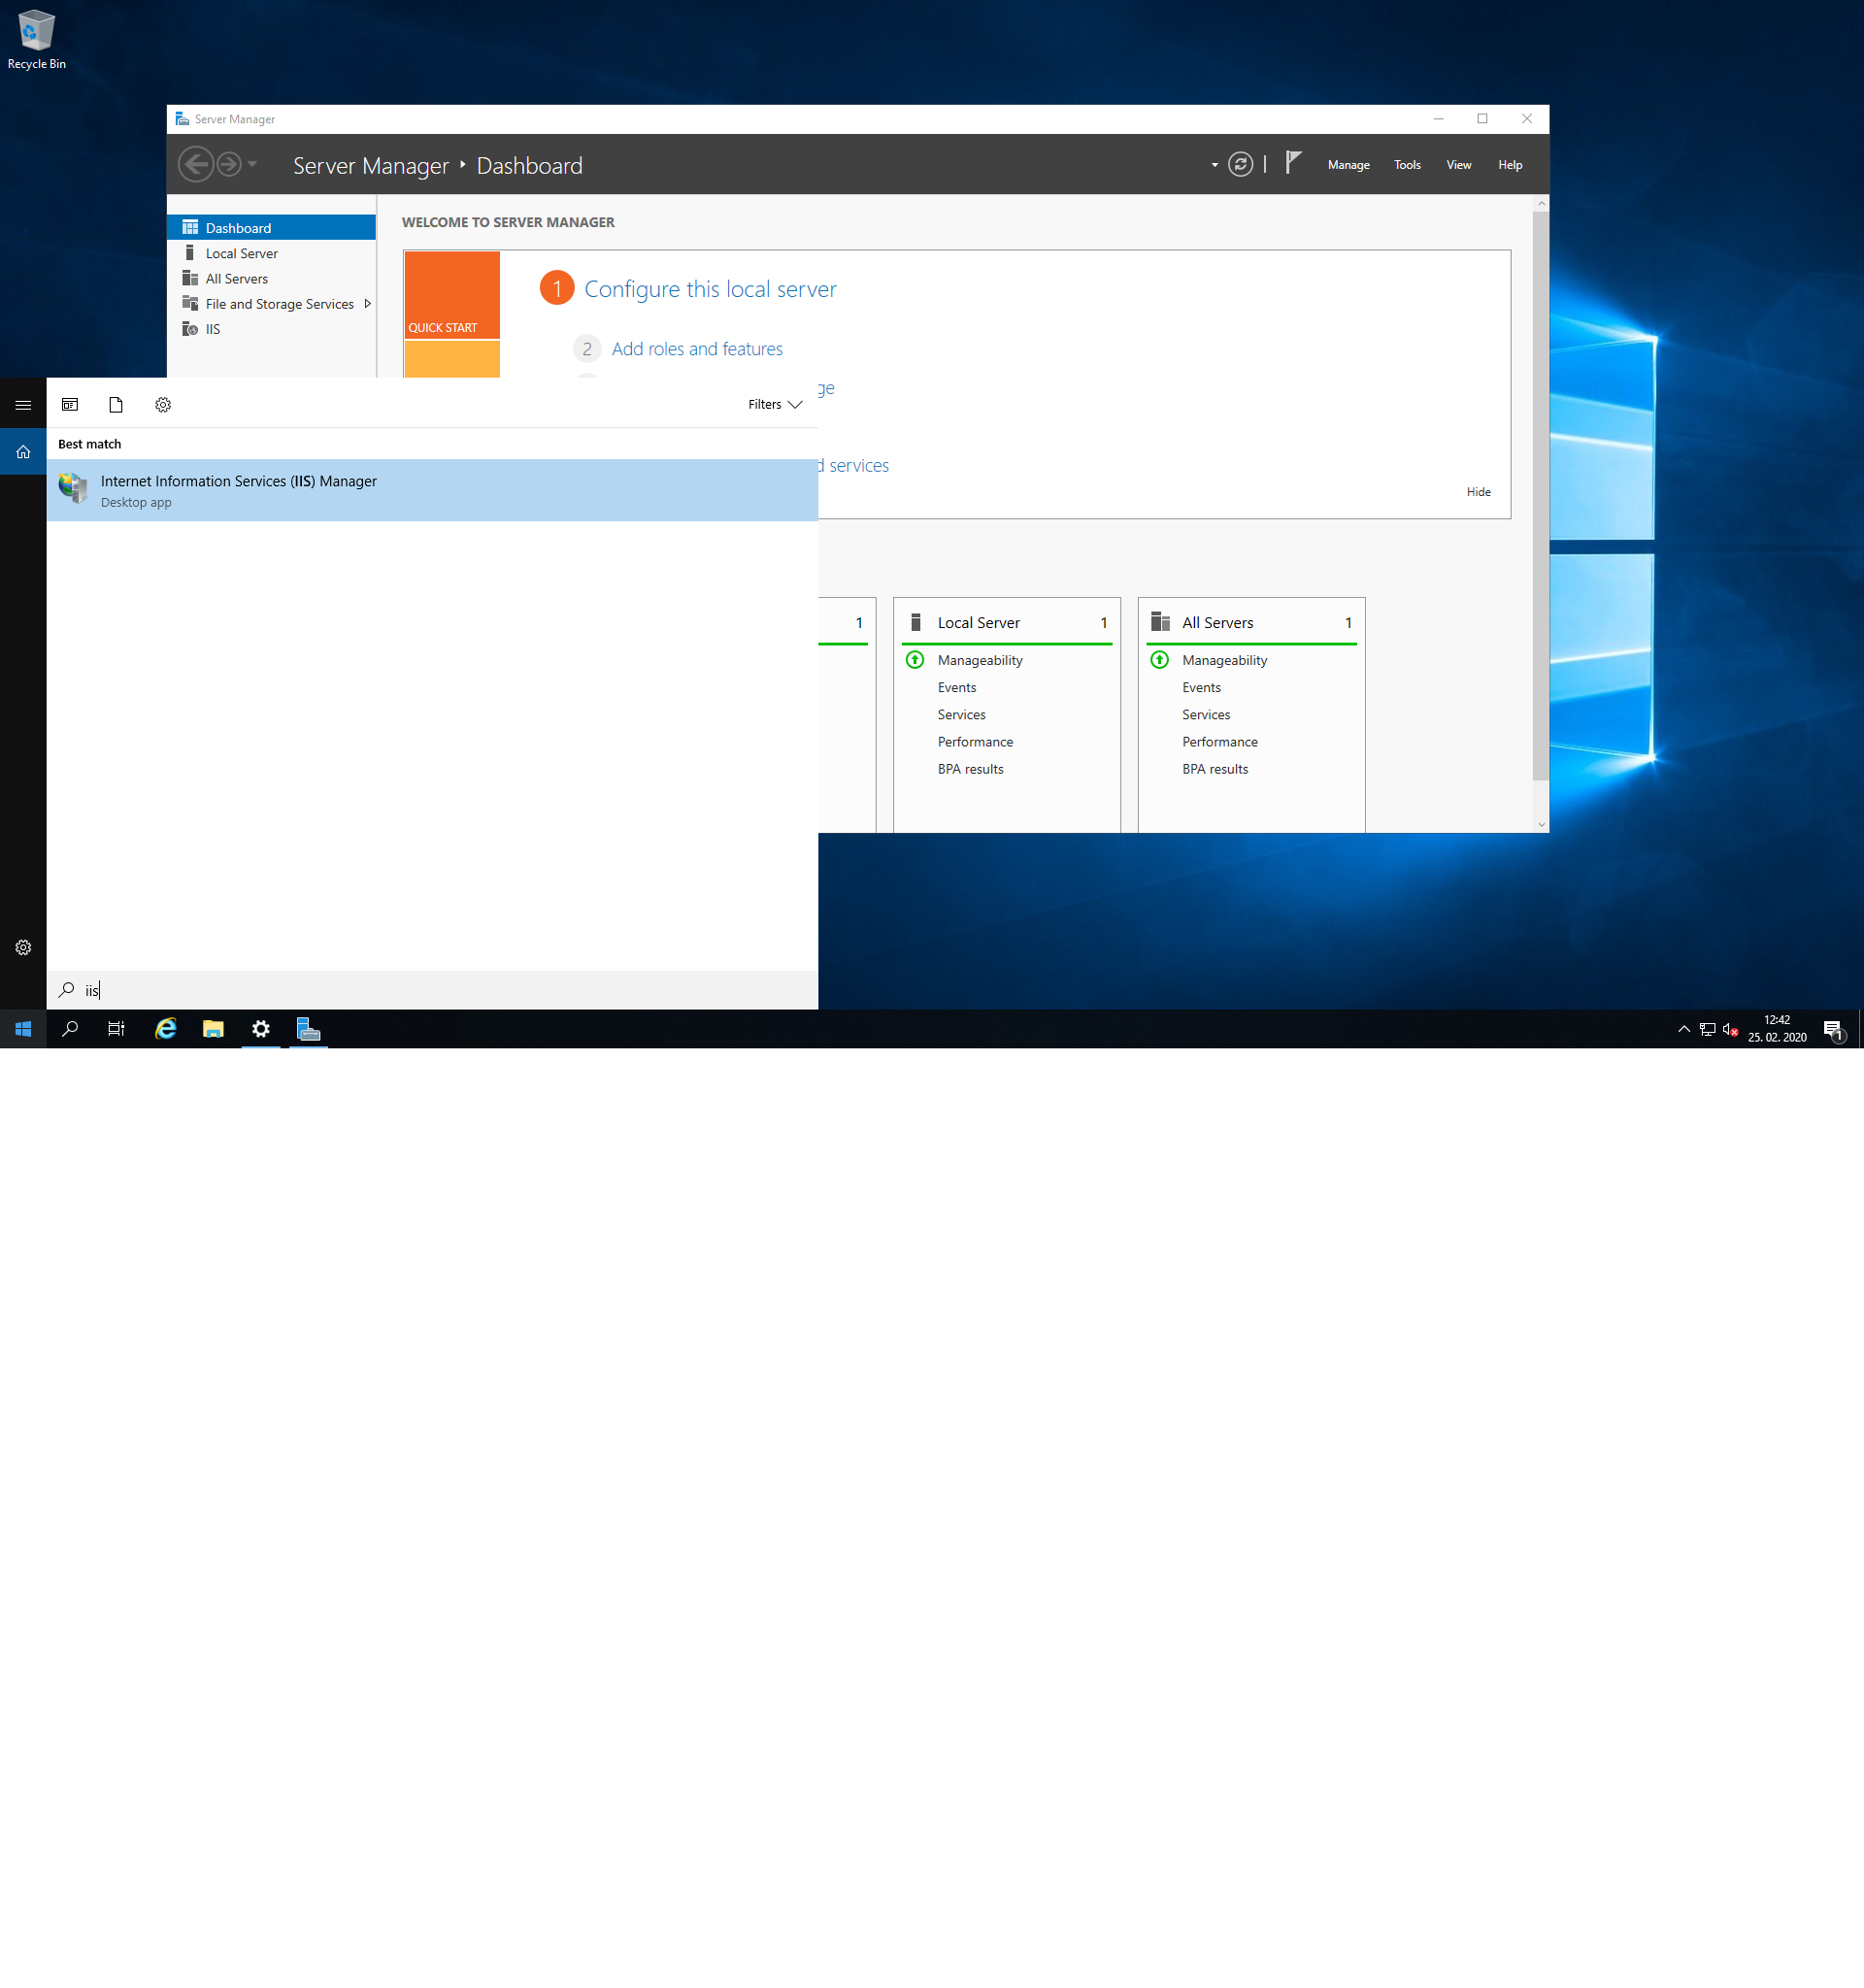Image resolution: width=1864 pixels, height=1988 pixels.
Task: Click the Server Manager forward arrow
Action: pos(229,164)
